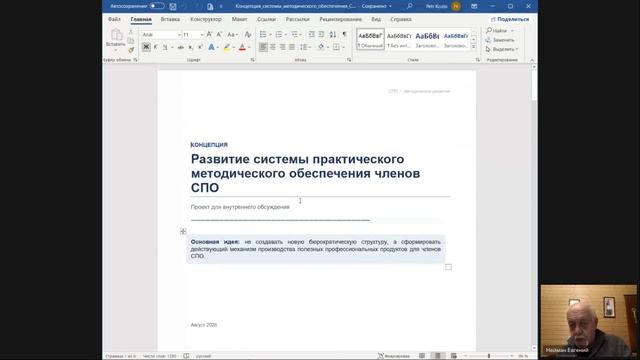The image size is (640, 360).
Task: Decrease paragraph indent
Action: coord(311,34)
